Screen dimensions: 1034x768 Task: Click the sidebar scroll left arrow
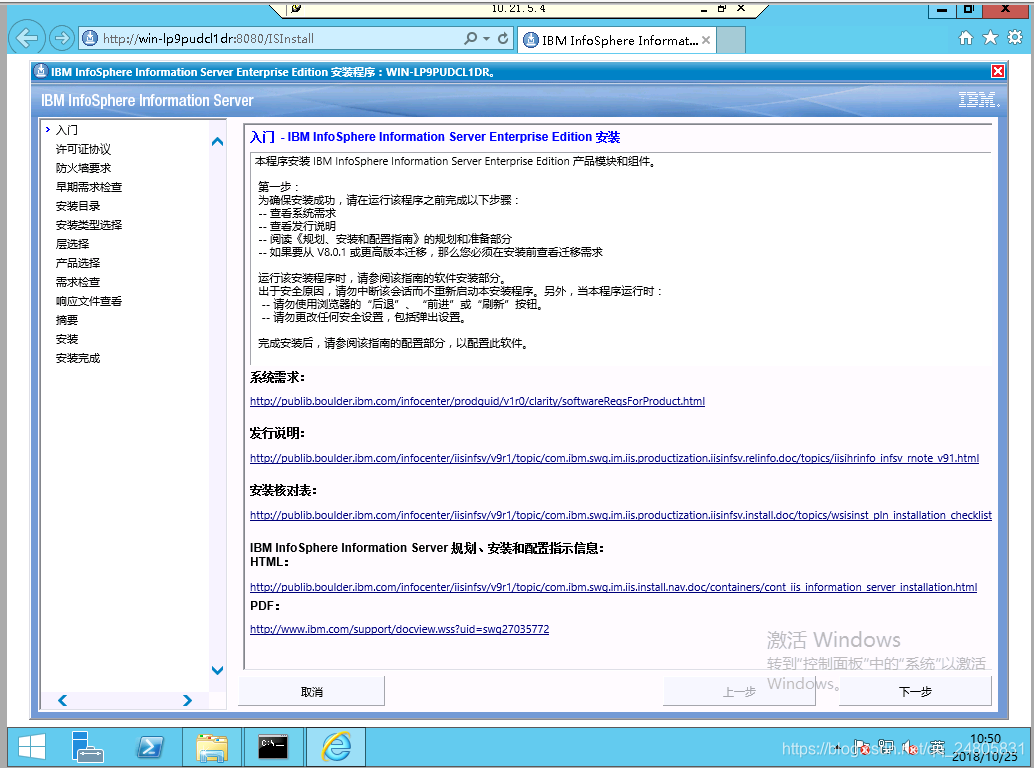[63, 700]
